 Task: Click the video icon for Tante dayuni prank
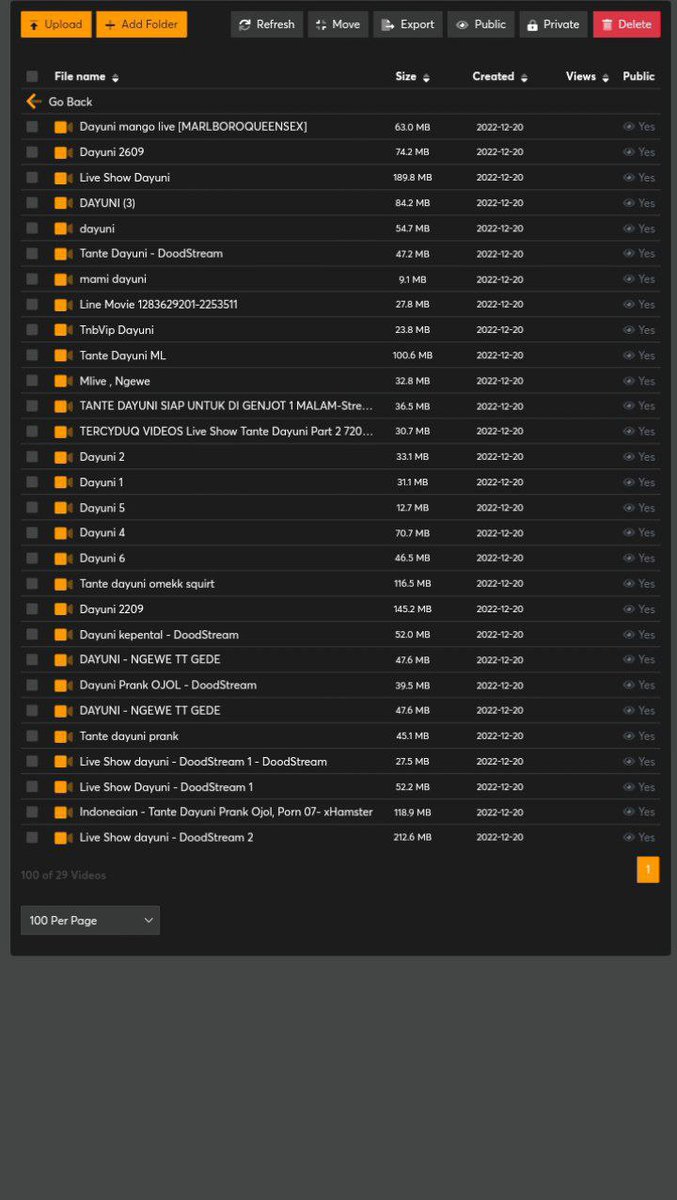64,736
